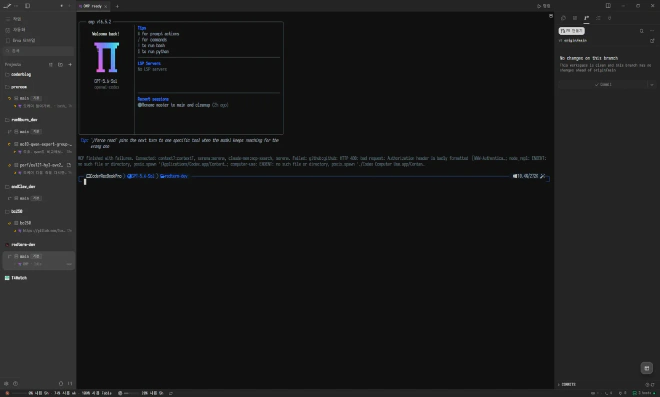Click the search icon in changes panel
Screen dimensions: 660x397
641,31
